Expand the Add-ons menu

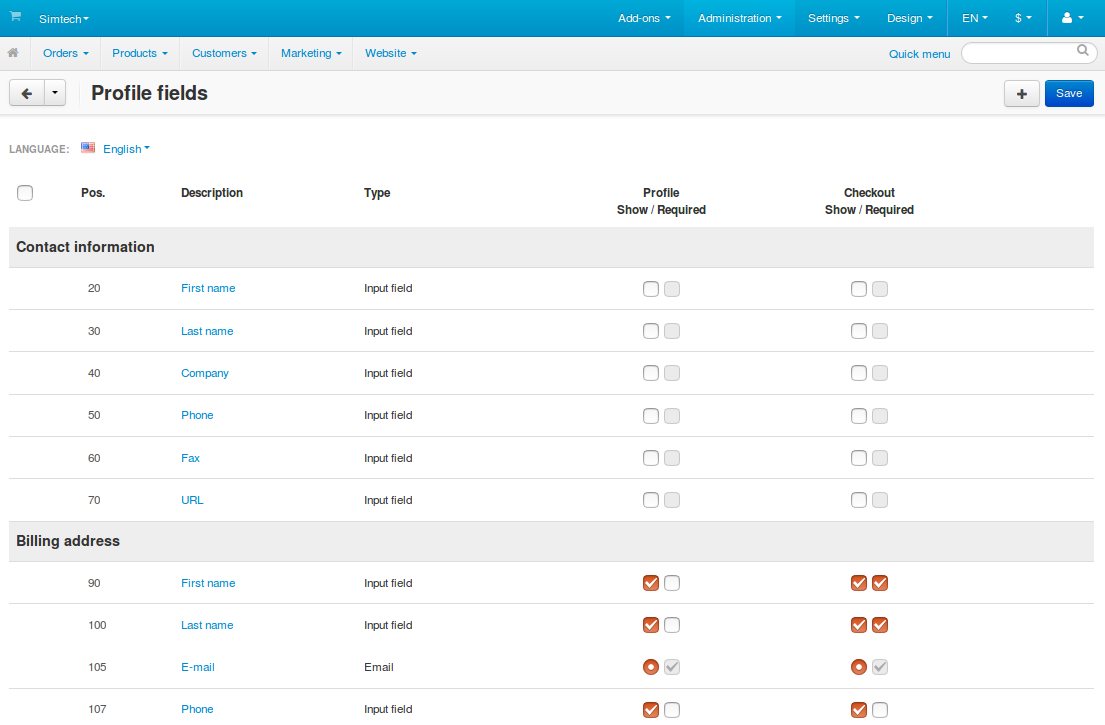pyautogui.click(x=644, y=18)
